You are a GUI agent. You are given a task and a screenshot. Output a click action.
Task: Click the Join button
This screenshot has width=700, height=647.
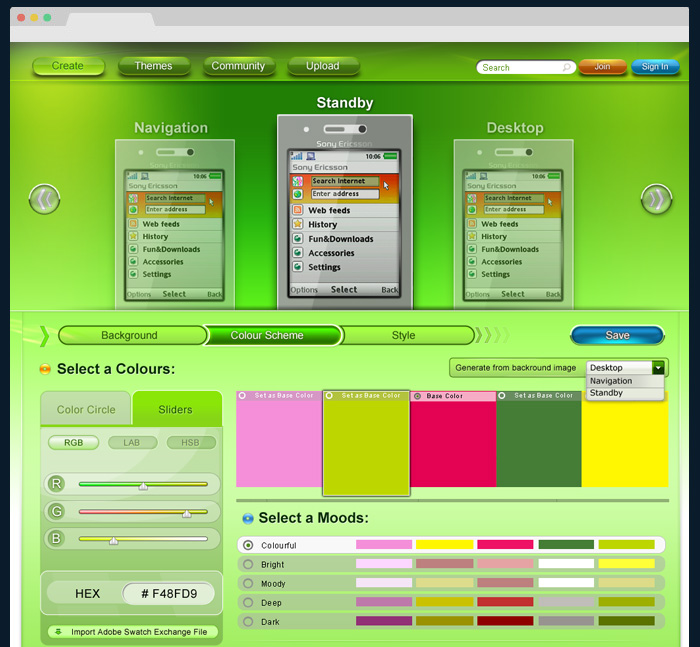click(x=603, y=67)
